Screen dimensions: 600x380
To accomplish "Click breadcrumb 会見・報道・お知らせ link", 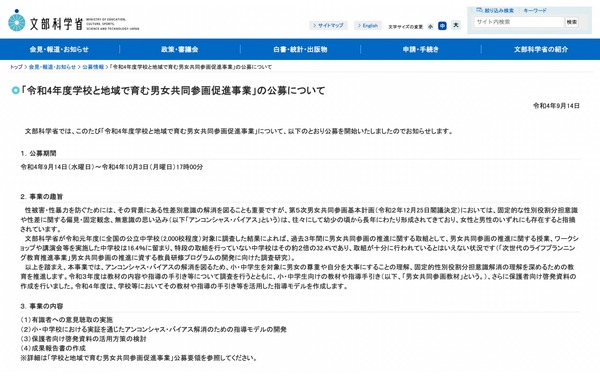I will click(52, 67).
